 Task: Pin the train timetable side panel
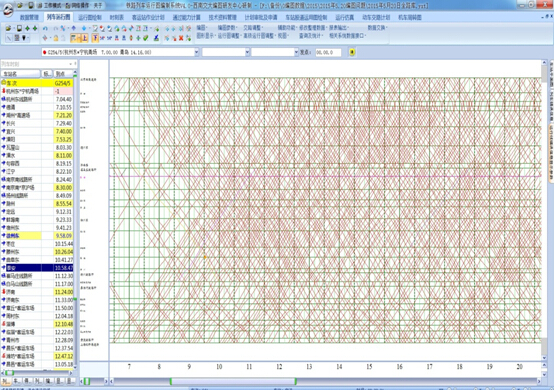(75, 64)
